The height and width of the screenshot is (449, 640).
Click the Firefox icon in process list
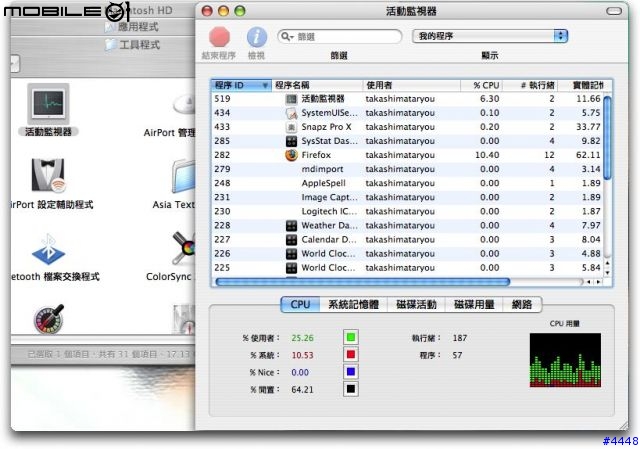tap(291, 155)
